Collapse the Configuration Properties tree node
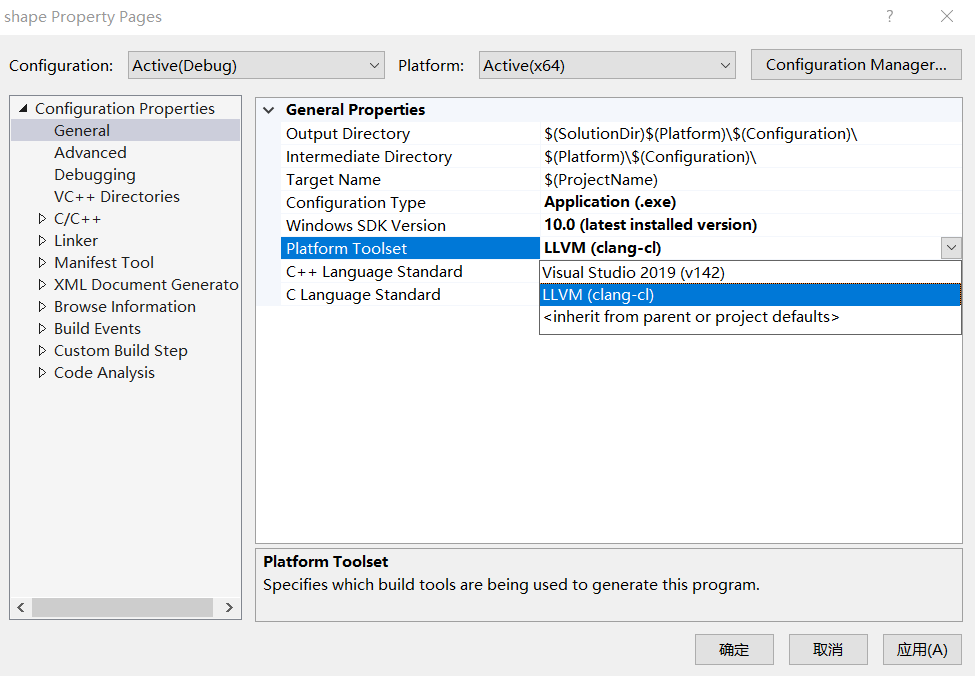 click(x=25, y=107)
